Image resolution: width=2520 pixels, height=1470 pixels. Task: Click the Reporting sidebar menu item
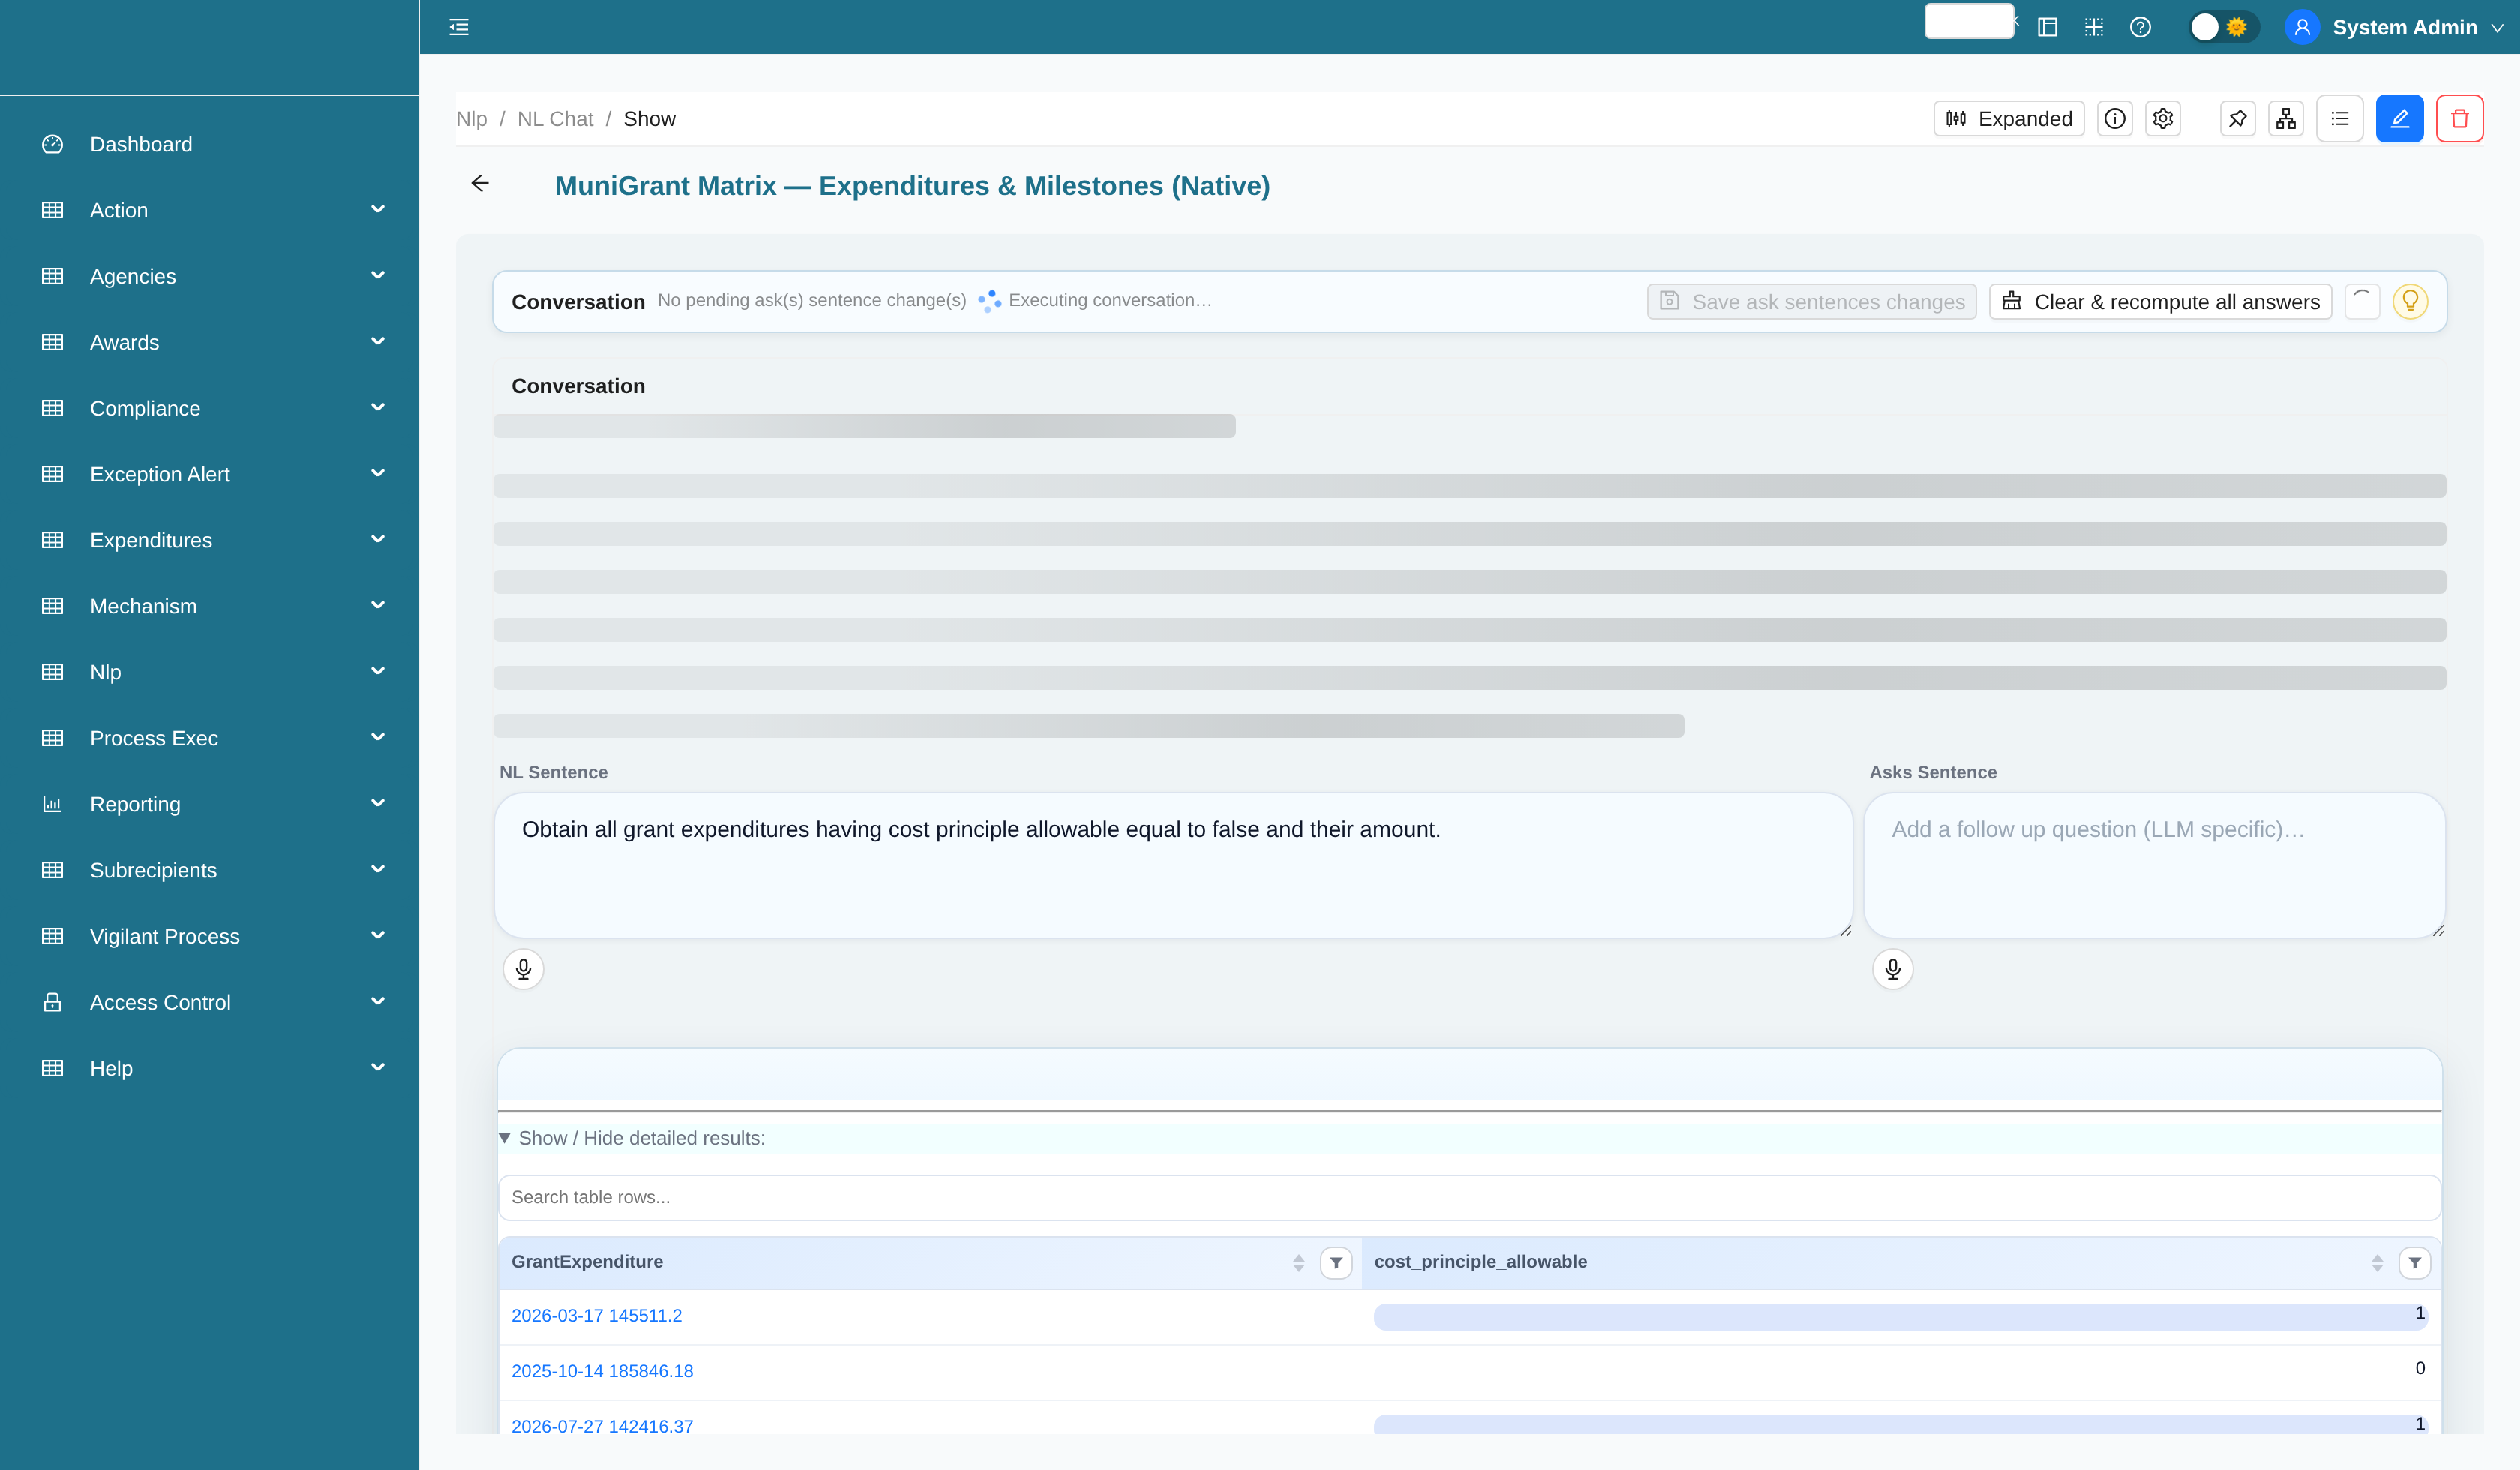pos(210,805)
